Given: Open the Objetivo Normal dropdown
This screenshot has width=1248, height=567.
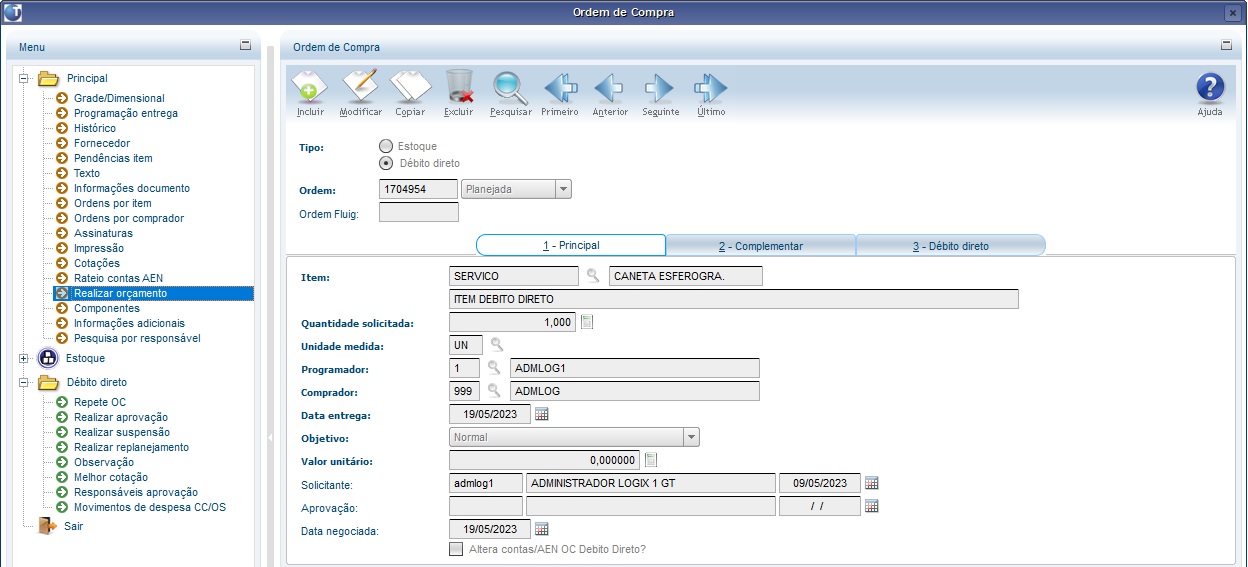Looking at the screenshot, I should 691,437.
